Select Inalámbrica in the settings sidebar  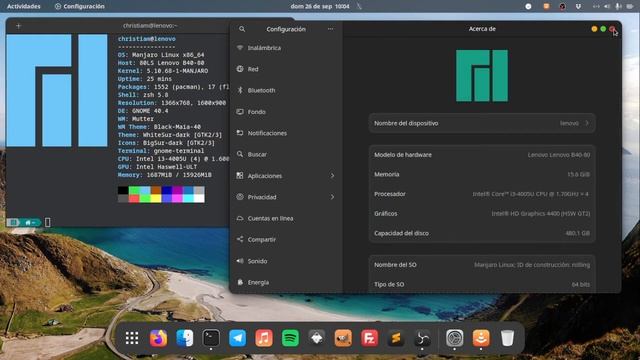coord(286,48)
